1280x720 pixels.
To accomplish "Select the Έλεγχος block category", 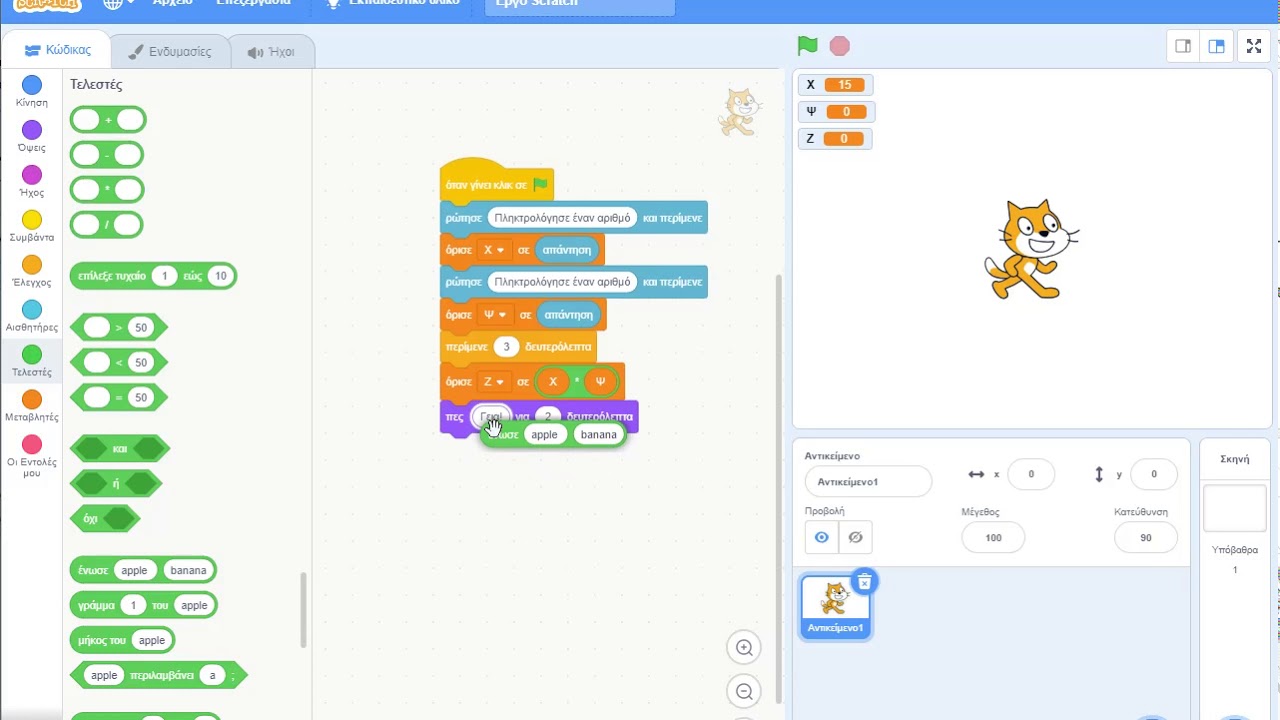I will pyautogui.click(x=32, y=272).
